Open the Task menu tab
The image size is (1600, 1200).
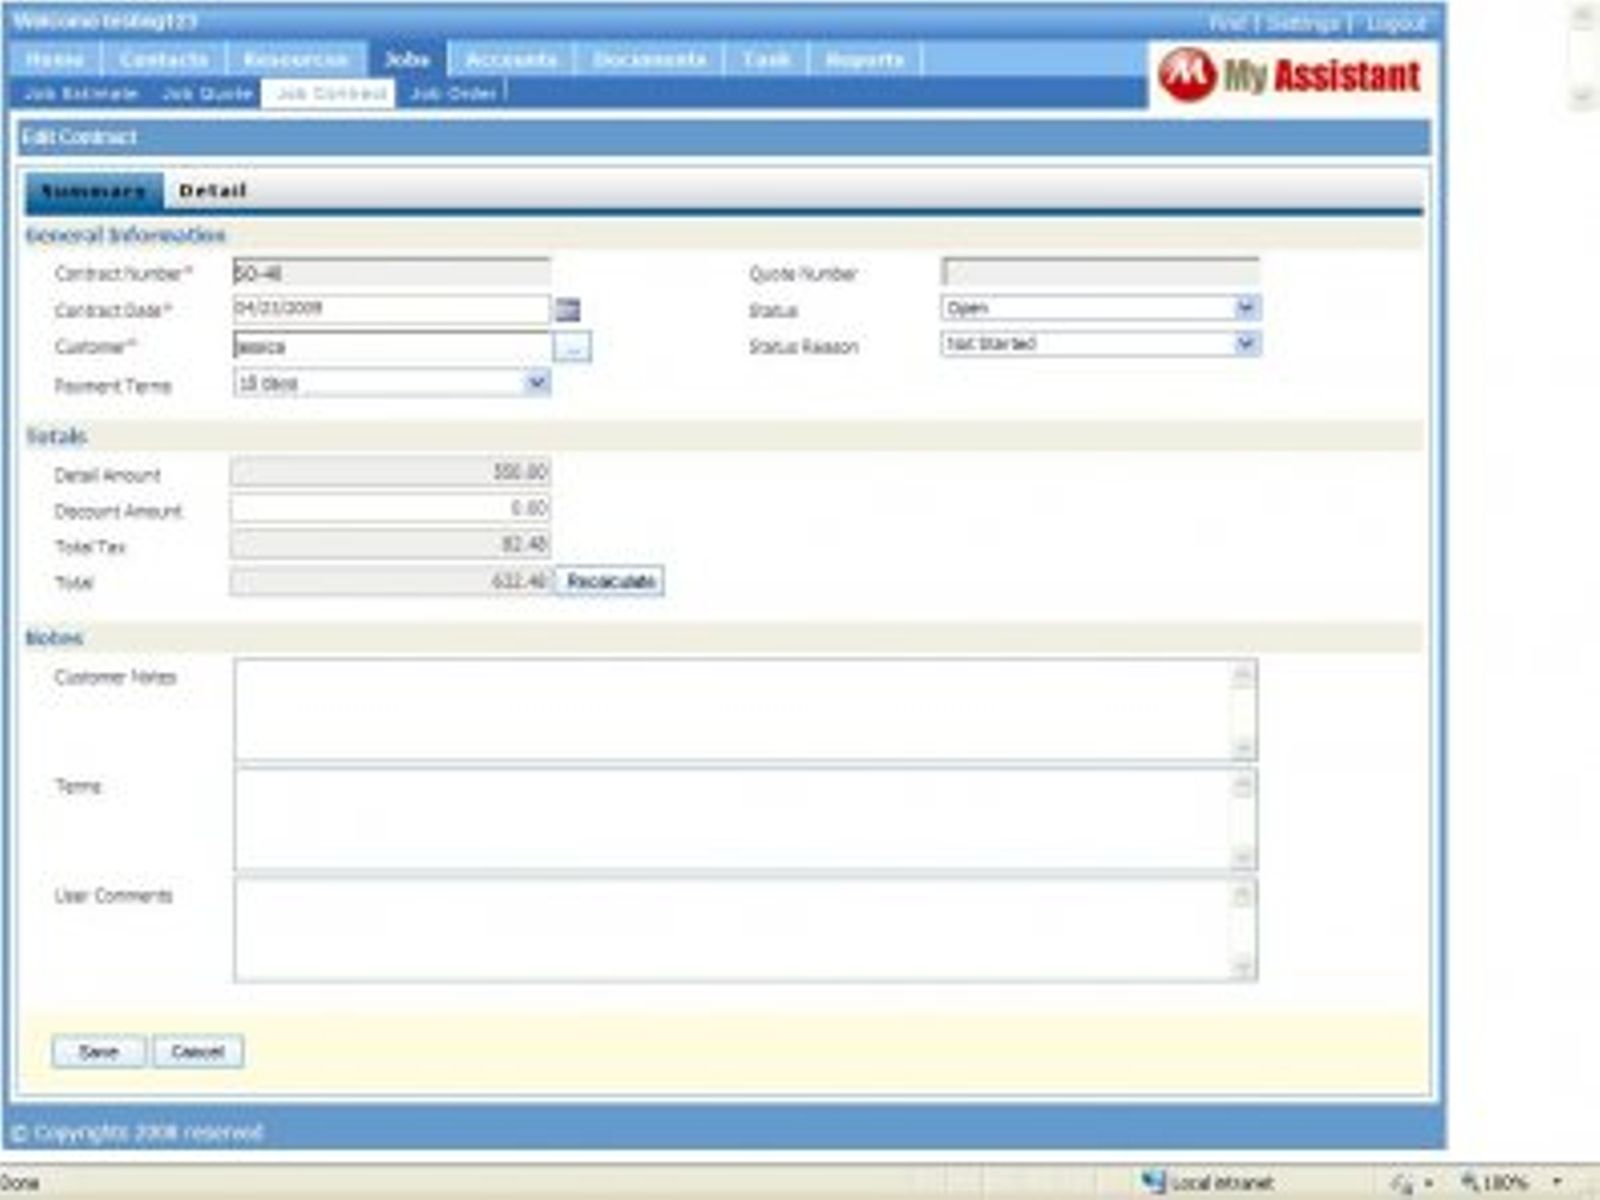click(x=767, y=59)
